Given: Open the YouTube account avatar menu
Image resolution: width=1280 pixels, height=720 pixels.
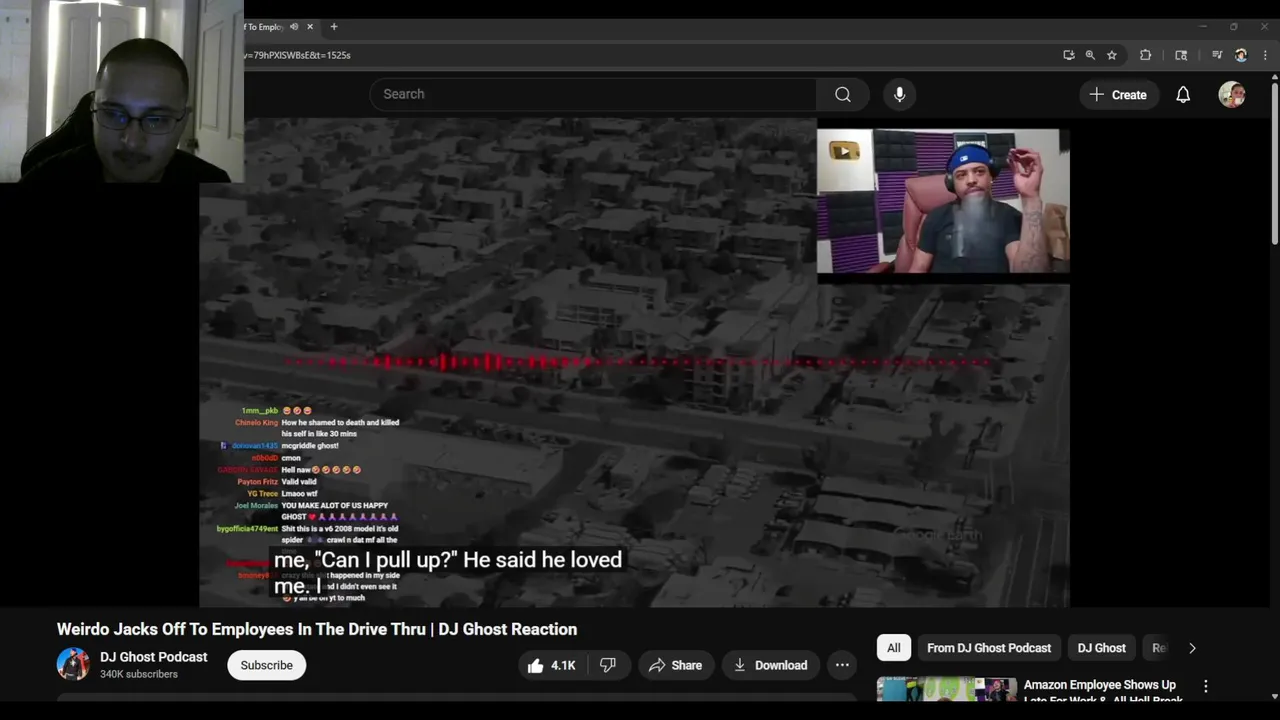Looking at the screenshot, I should [x=1232, y=94].
